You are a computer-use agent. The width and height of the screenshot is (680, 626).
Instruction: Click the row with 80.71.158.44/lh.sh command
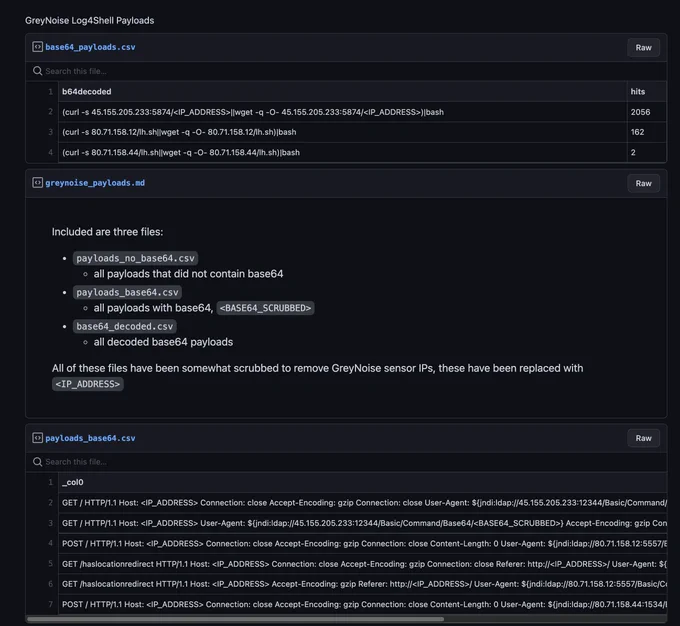[x=343, y=152]
